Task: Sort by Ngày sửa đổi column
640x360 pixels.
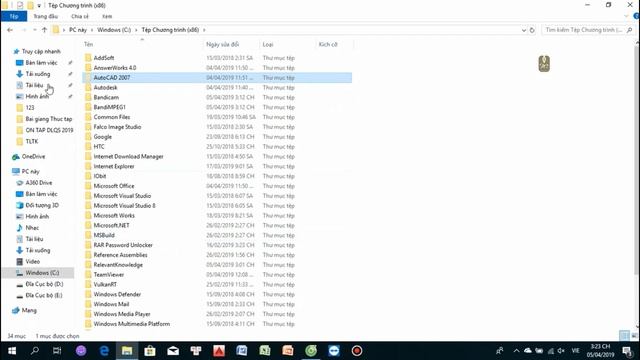Action: pyautogui.click(x=231, y=44)
